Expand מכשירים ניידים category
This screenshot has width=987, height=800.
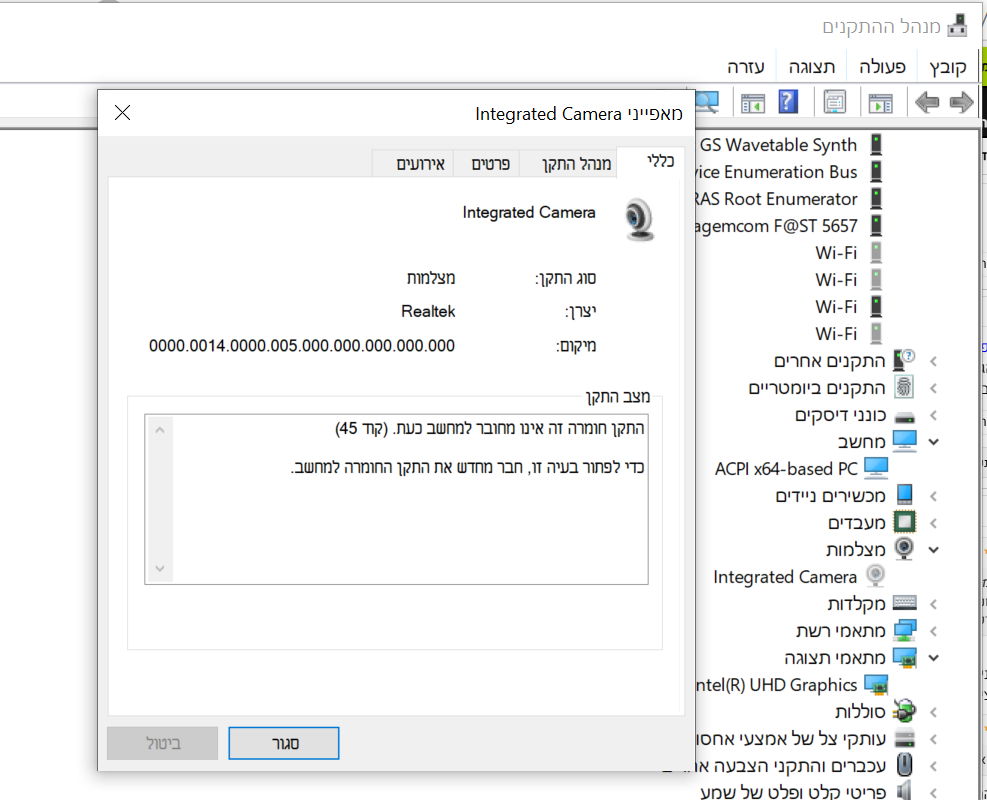tap(933, 496)
